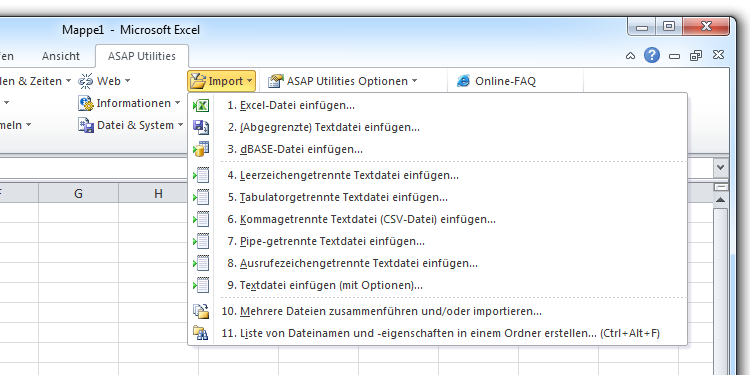
Task: Choose Mehrere Dateien zusammenführen und/oder importieren
Action: click(439, 311)
